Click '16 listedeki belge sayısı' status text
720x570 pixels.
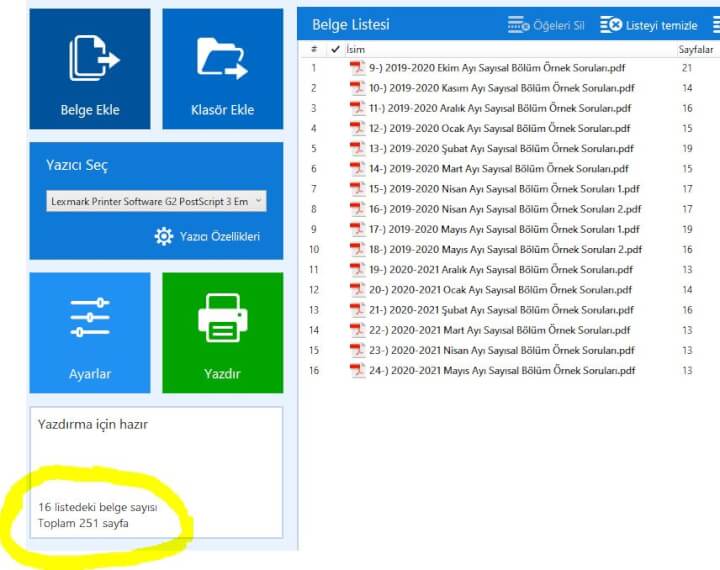click(x=98, y=507)
